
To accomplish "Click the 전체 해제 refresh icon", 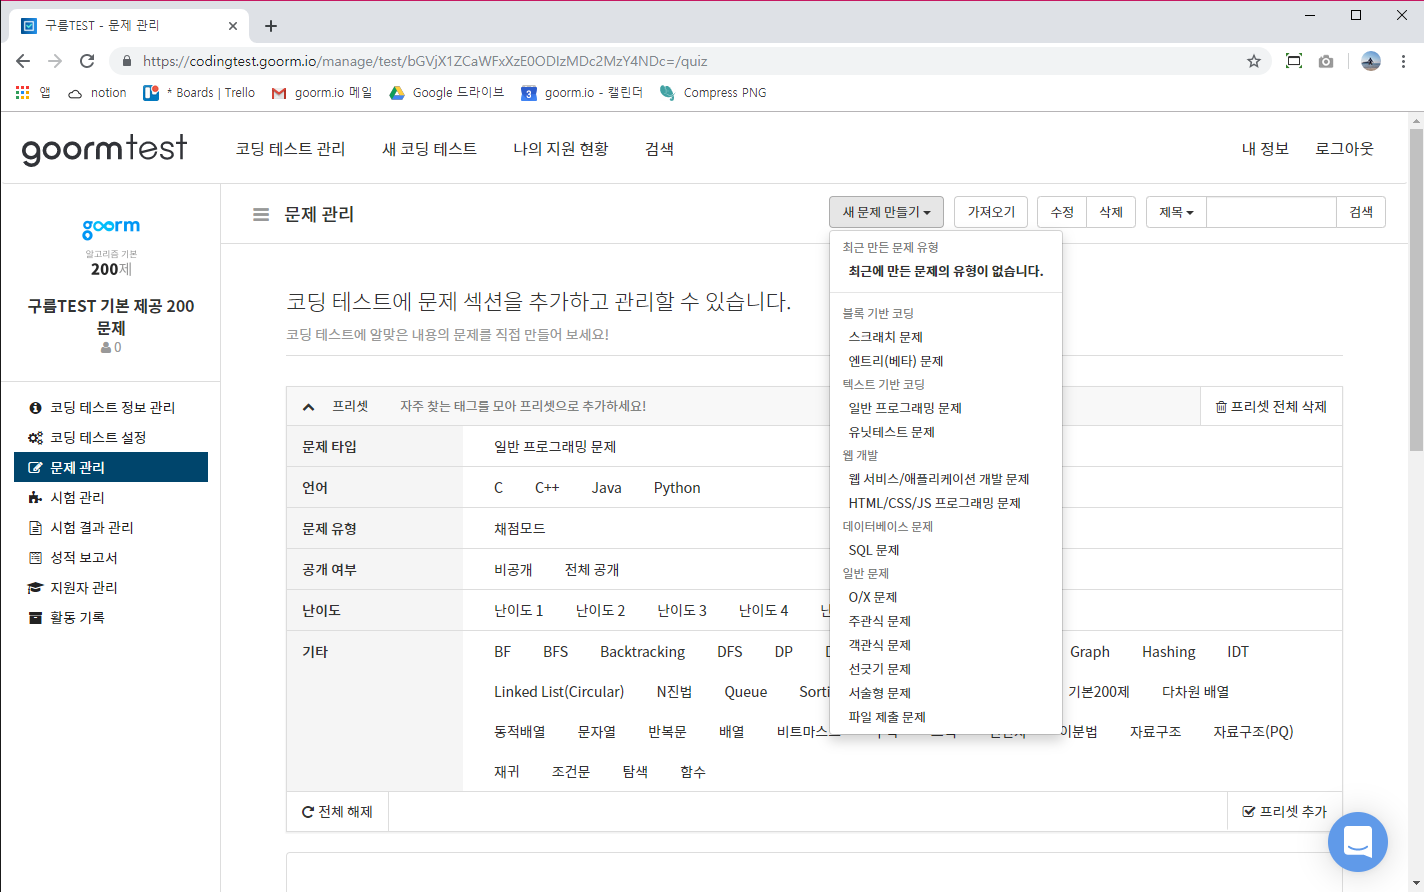I will coord(306,811).
